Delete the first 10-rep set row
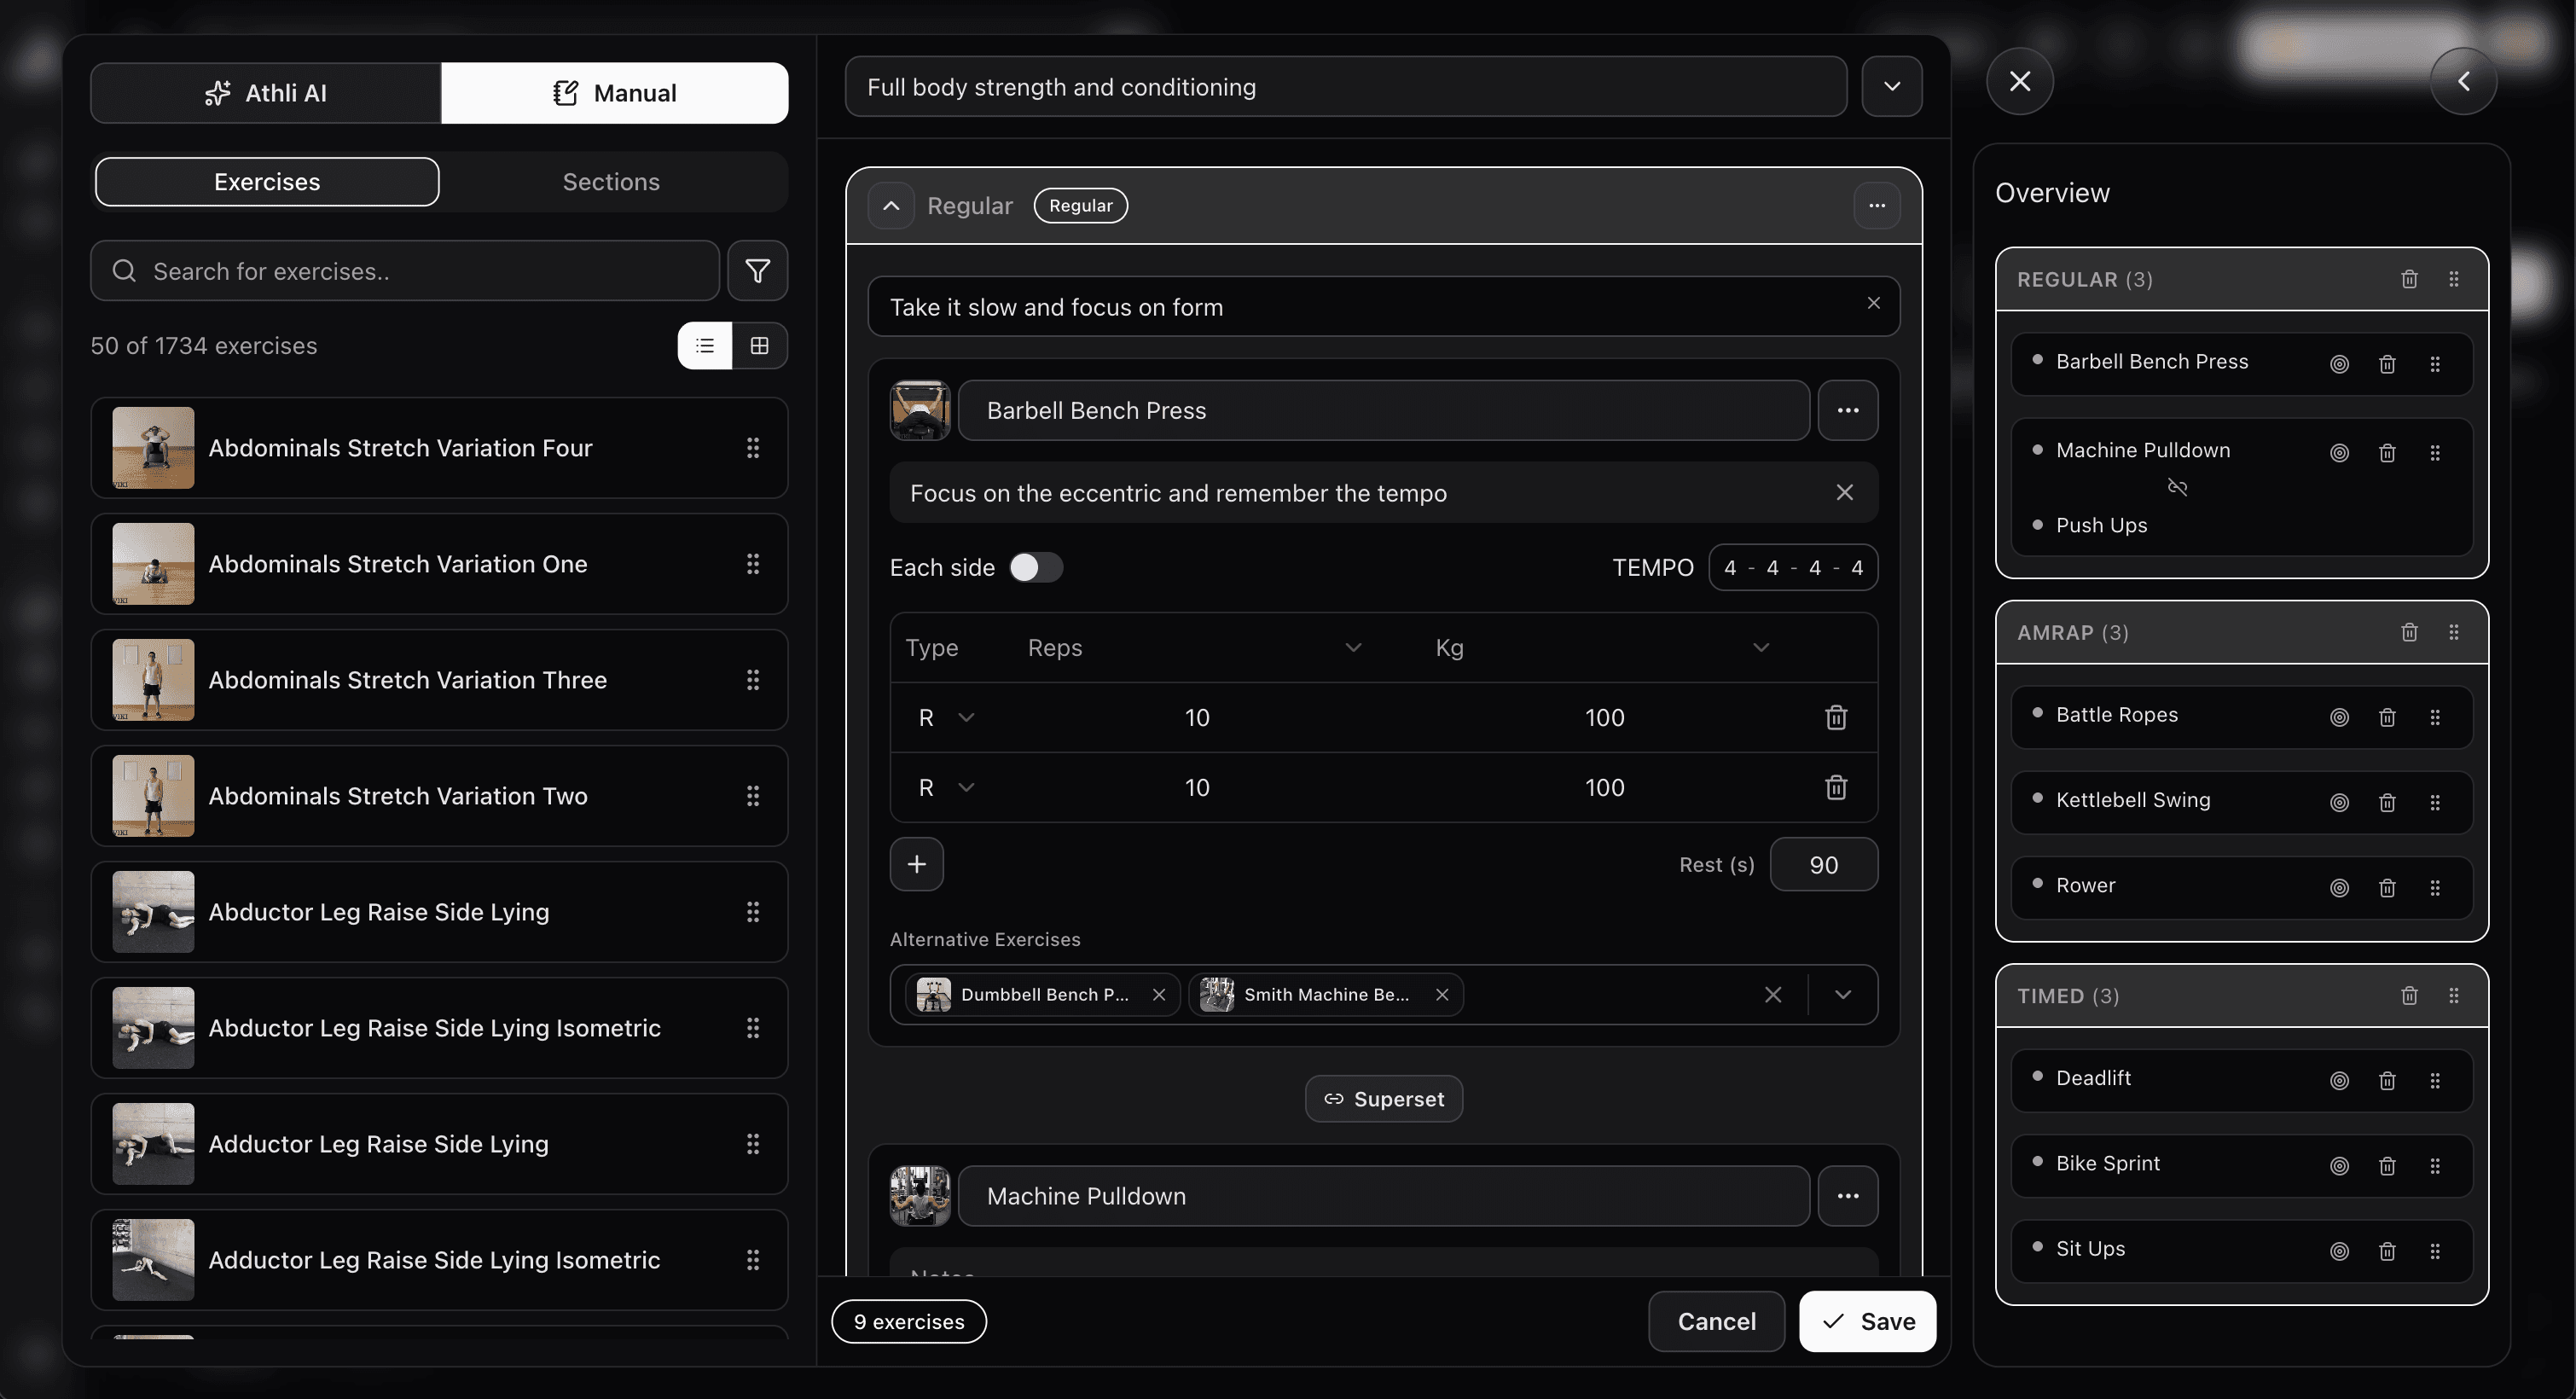 pos(1835,717)
